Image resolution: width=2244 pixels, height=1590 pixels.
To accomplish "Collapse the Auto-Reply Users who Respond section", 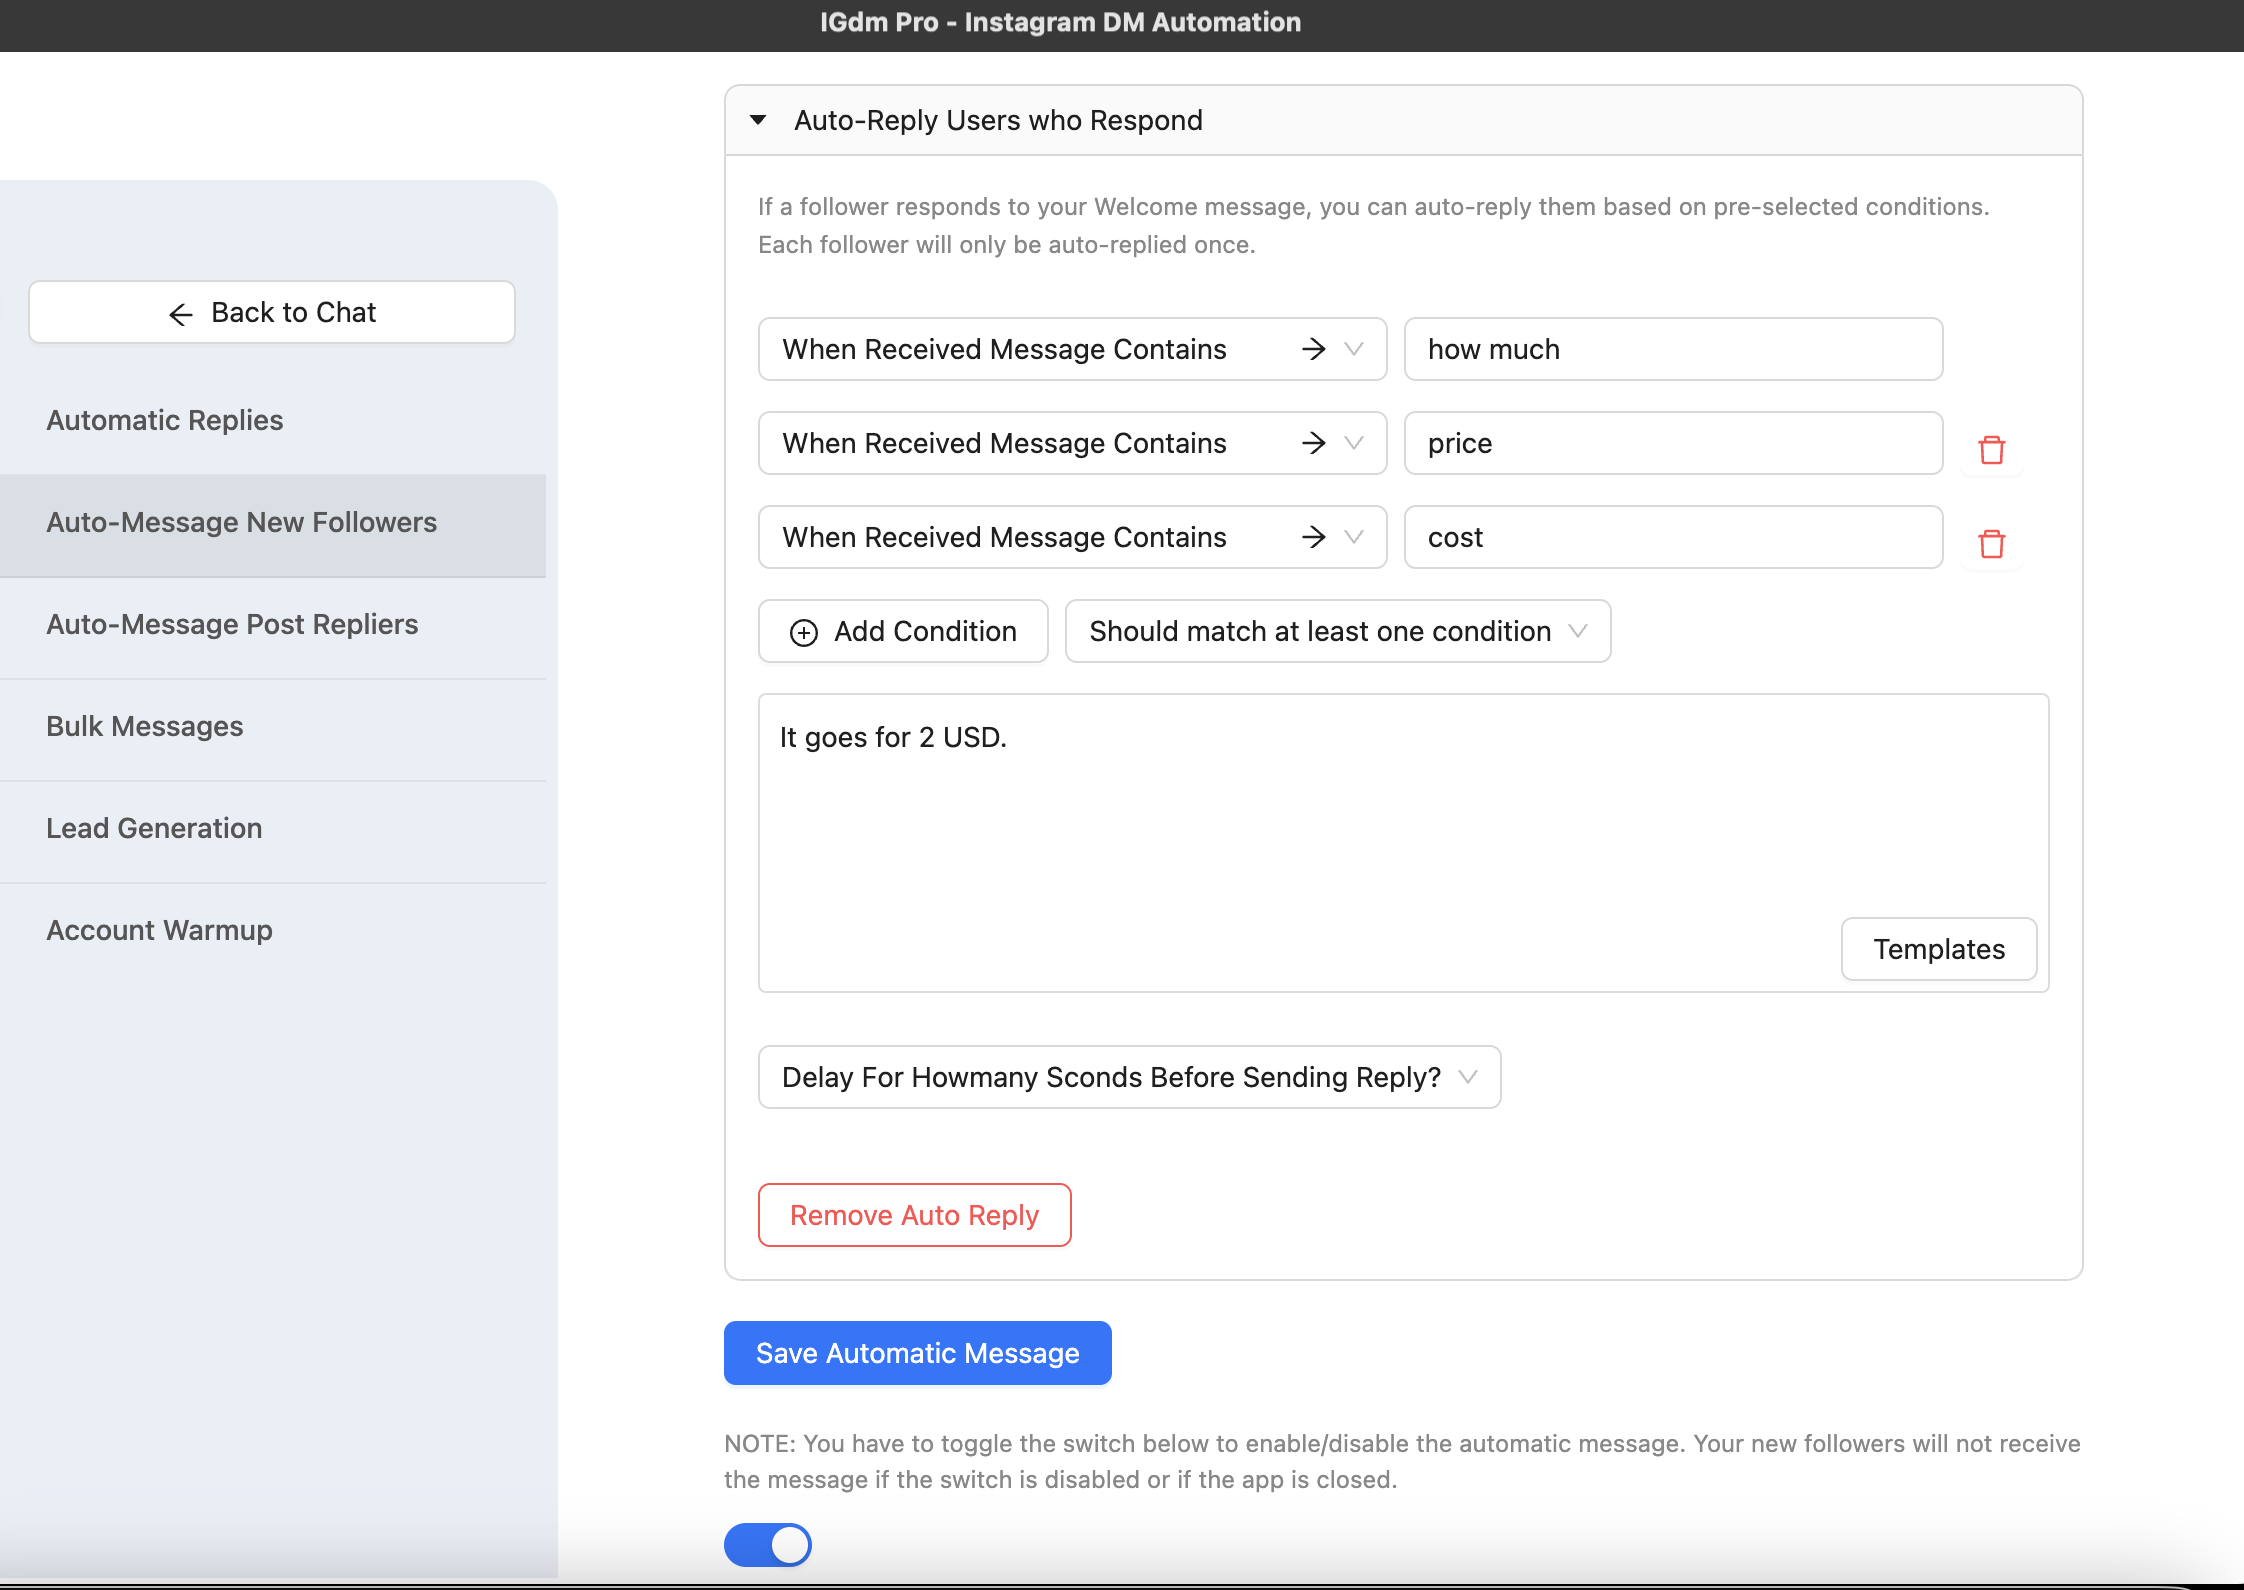I will point(757,120).
